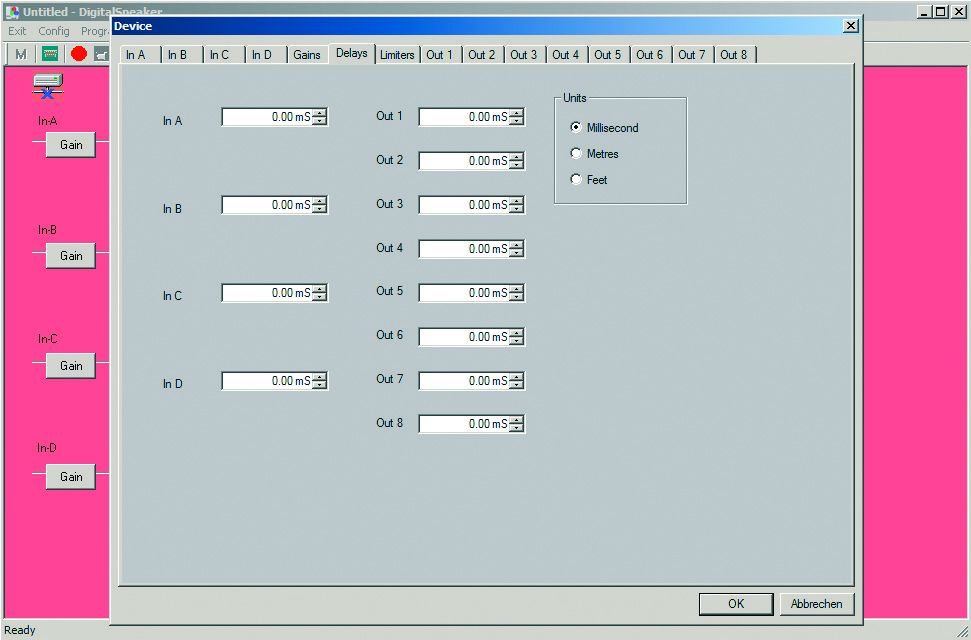Click the Gain block for In-C

pyautogui.click(x=71, y=366)
